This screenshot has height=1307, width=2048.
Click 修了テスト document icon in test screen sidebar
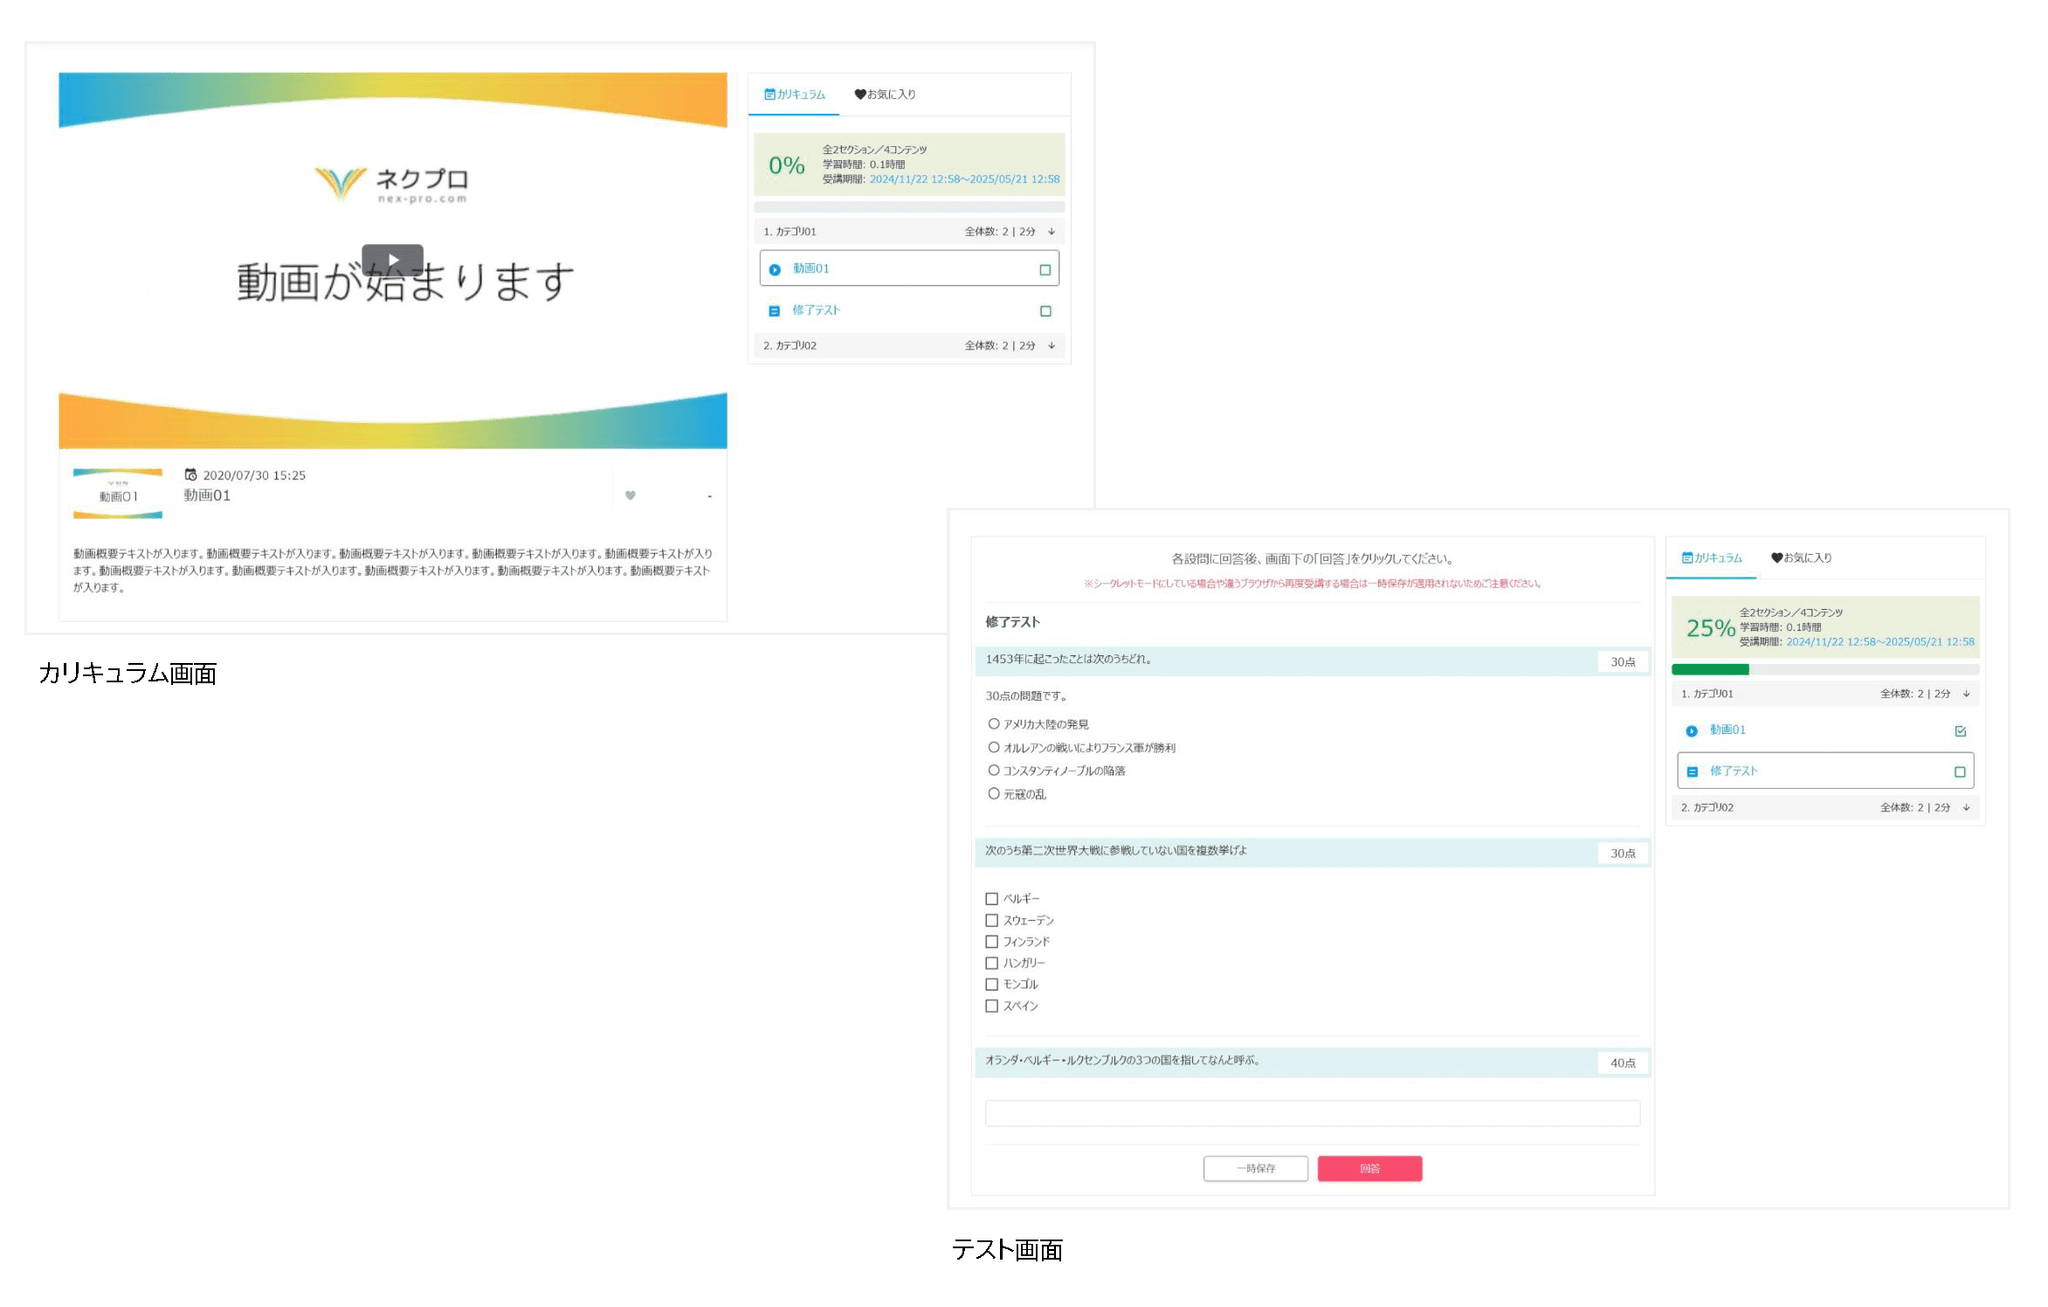[1692, 772]
